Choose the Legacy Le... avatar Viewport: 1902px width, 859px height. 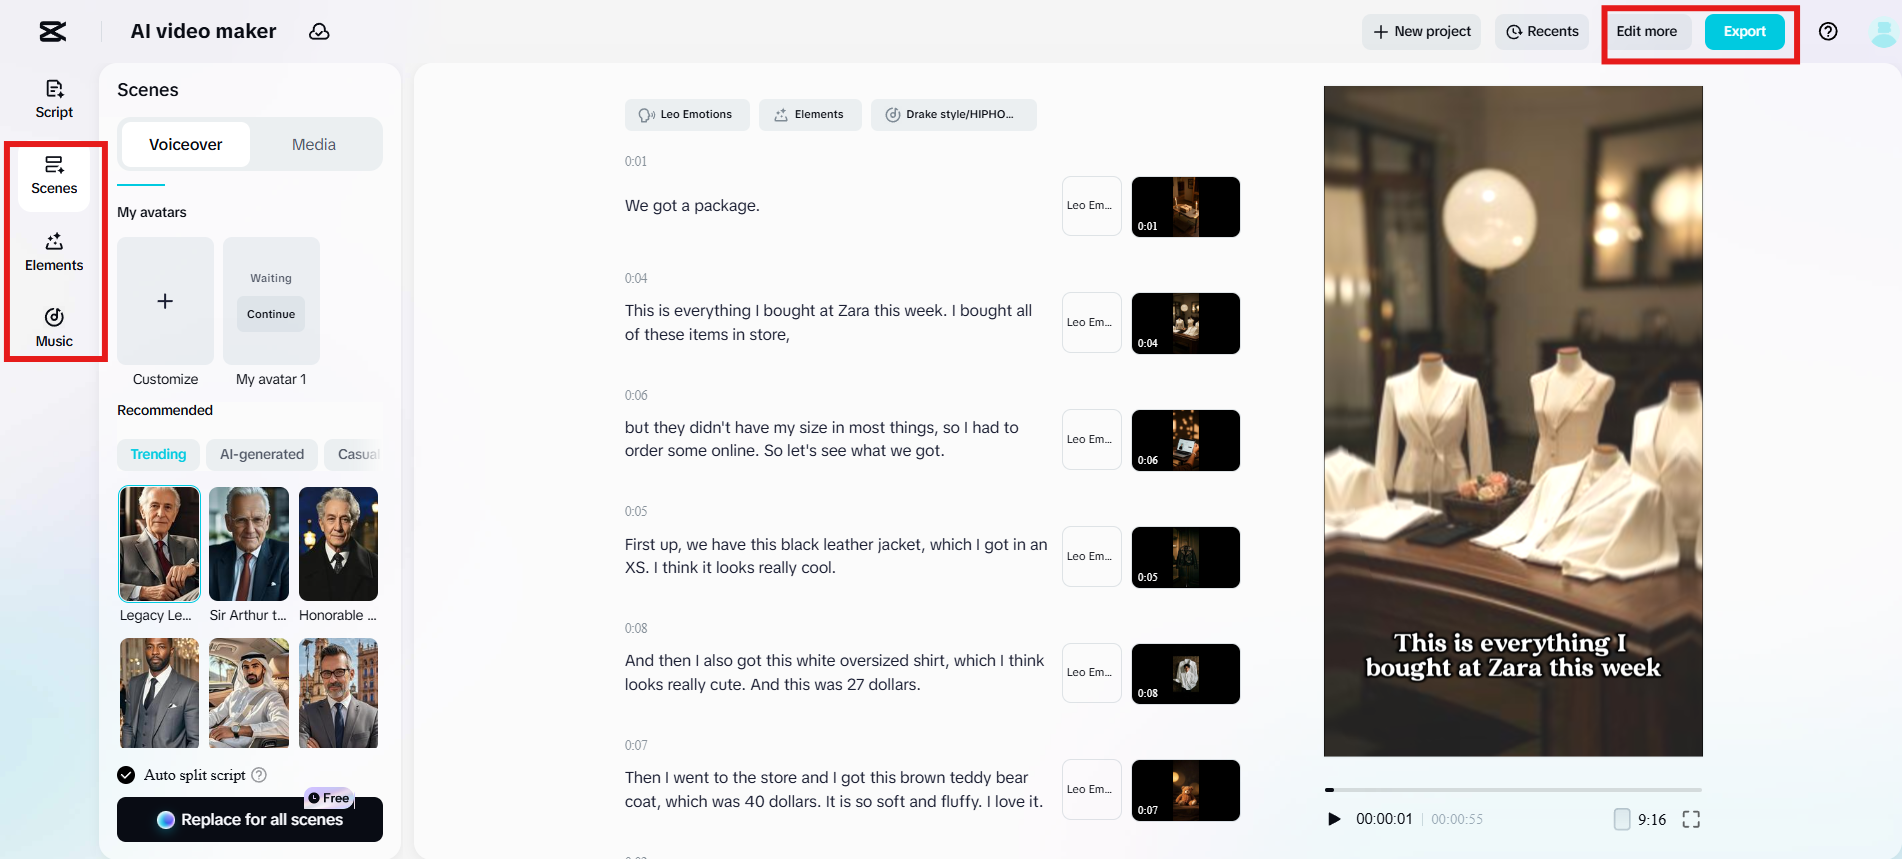(x=160, y=544)
